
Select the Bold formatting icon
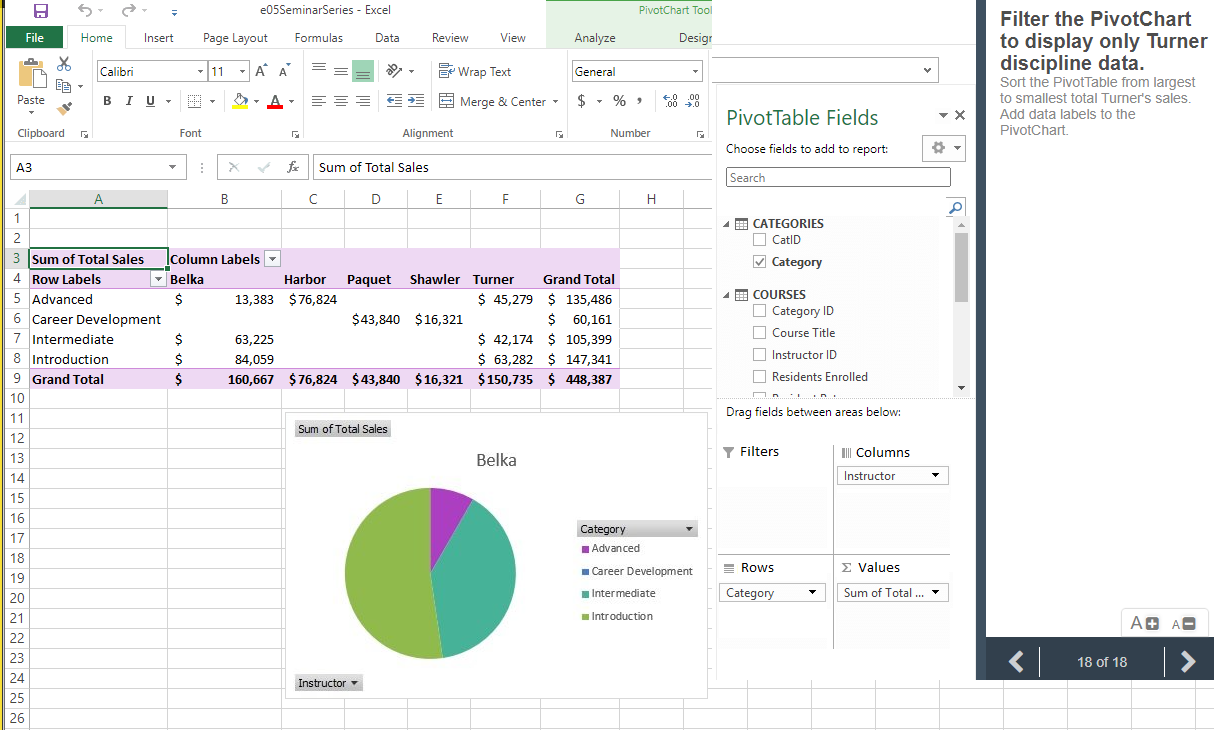pos(107,100)
